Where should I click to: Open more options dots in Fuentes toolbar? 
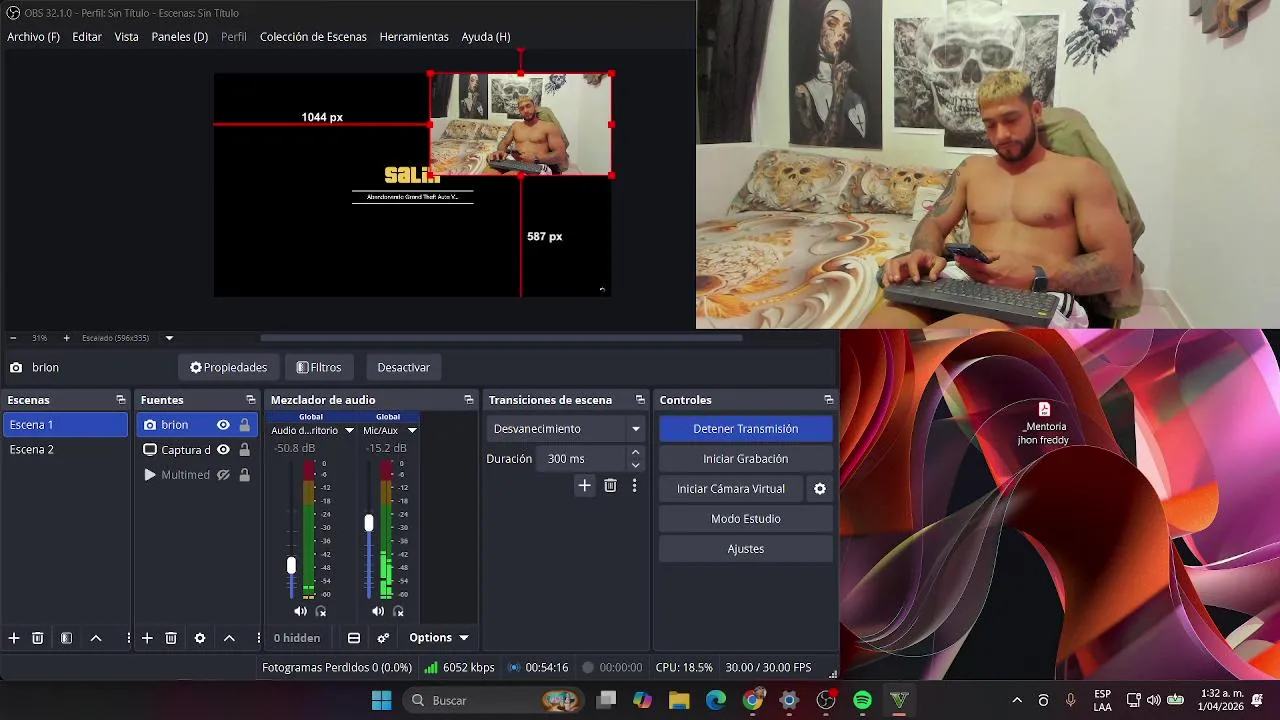[x=259, y=638]
